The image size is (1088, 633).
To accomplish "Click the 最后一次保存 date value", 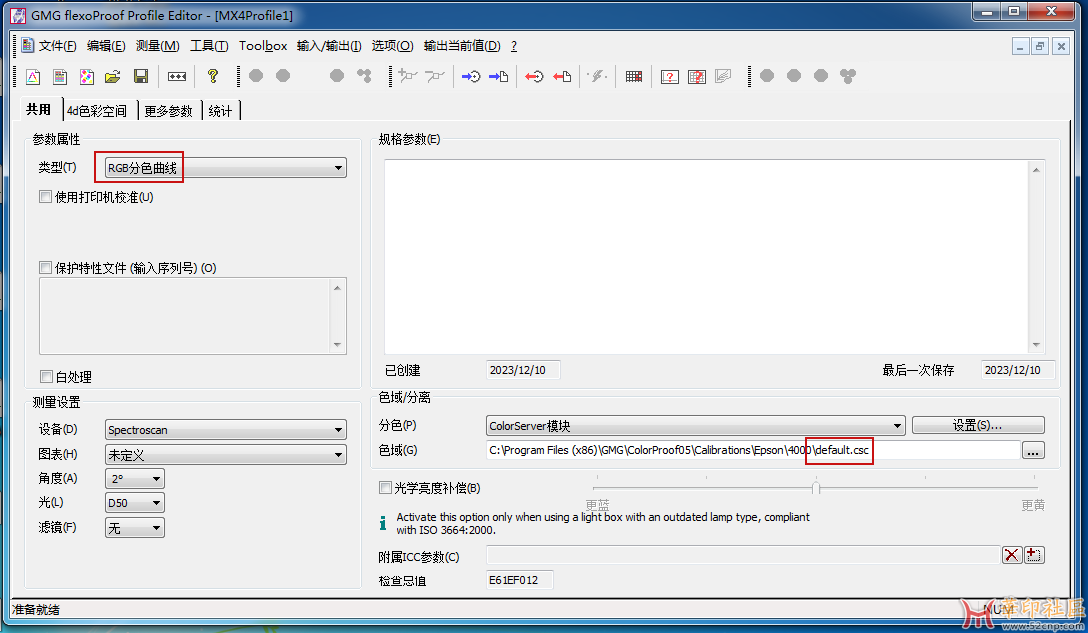I will point(1018,371).
